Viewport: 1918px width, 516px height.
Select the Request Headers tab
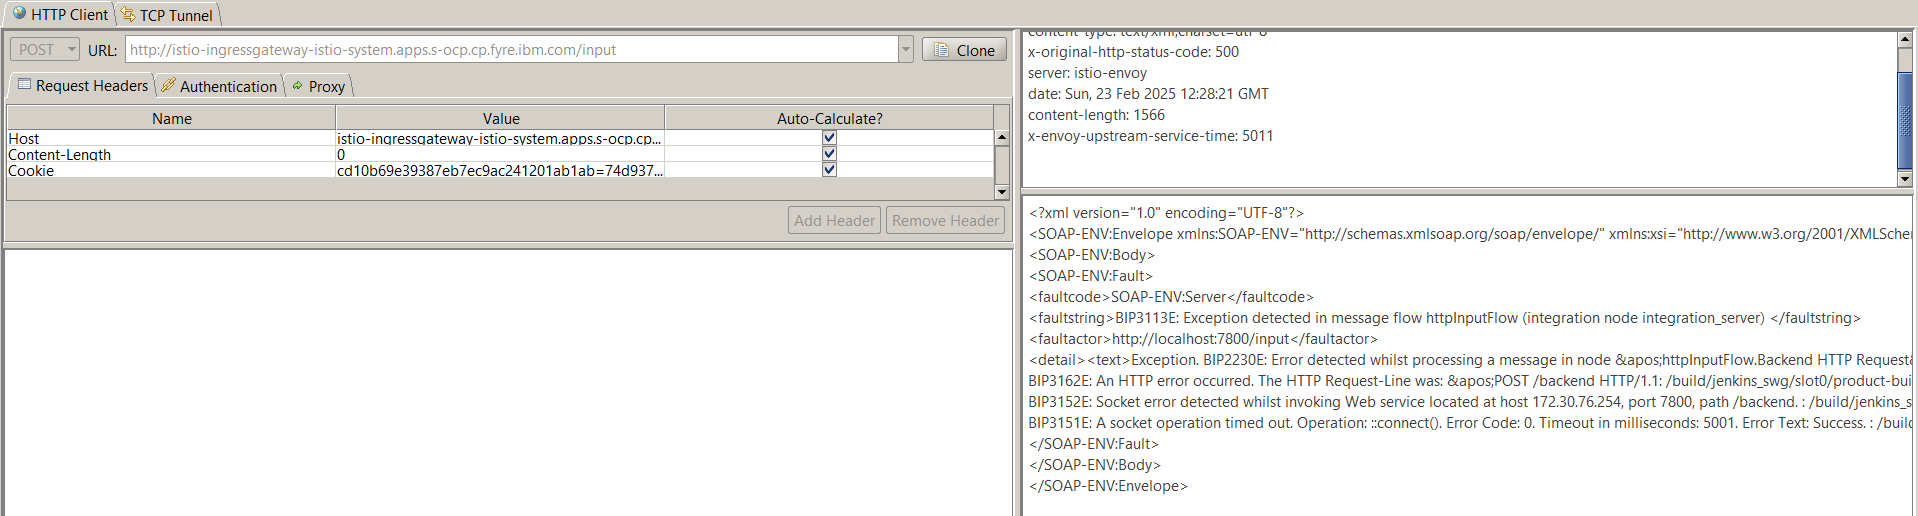tap(82, 86)
